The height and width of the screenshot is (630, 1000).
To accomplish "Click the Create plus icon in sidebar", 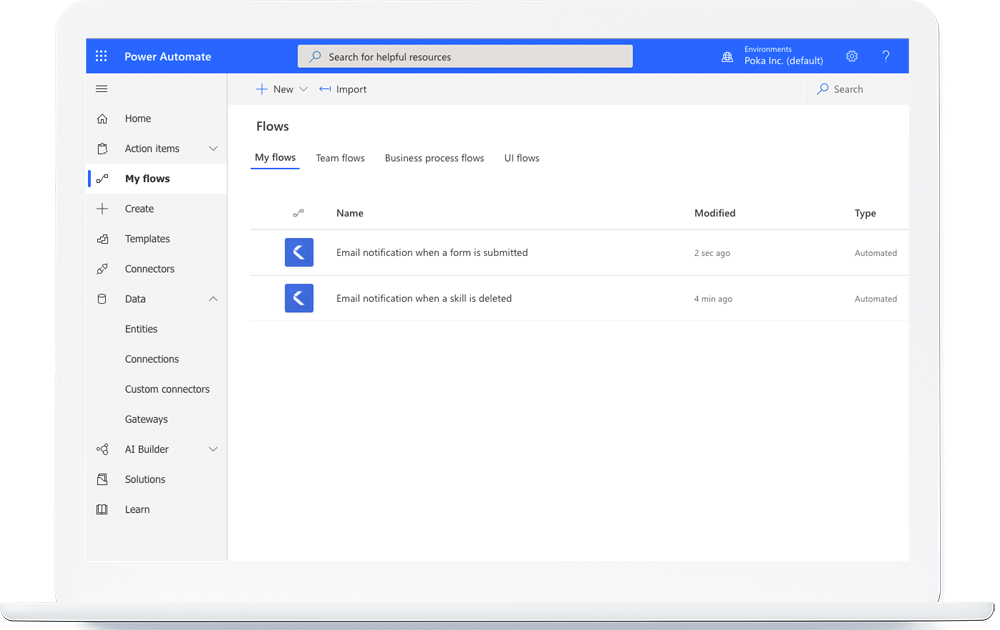I will point(102,209).
